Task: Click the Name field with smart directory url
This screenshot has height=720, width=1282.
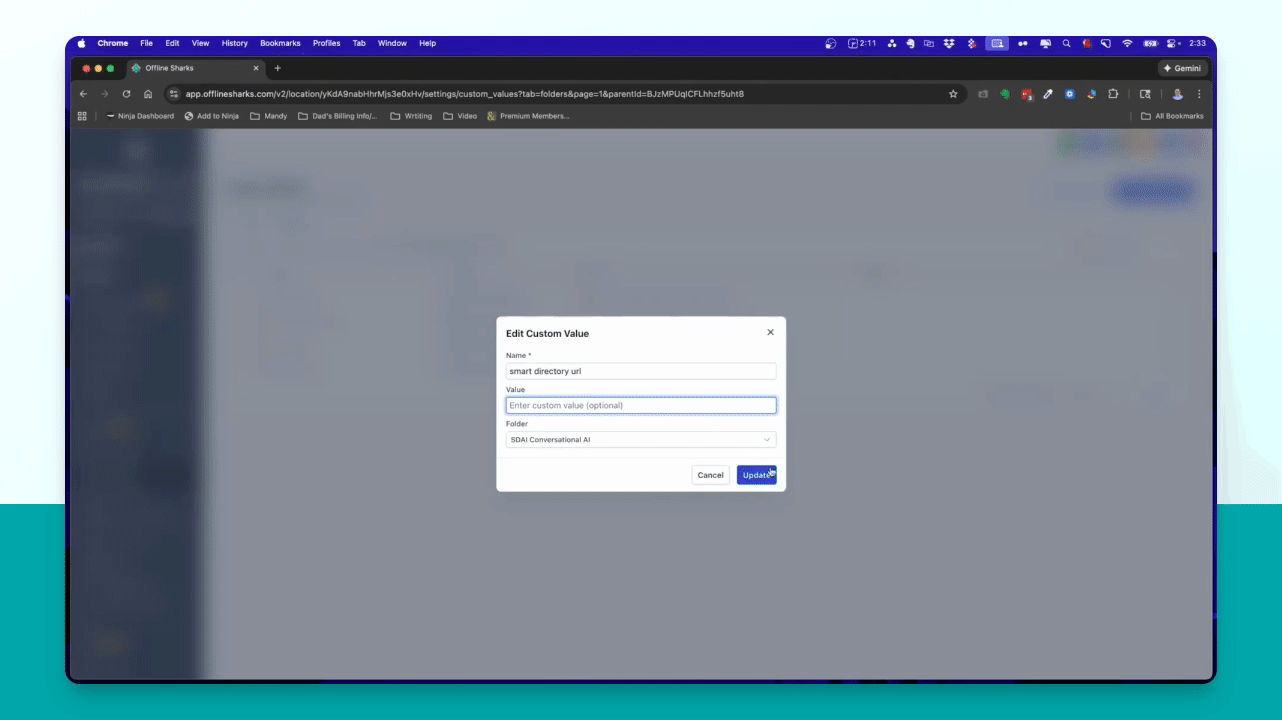Action: tap(641, 371)
